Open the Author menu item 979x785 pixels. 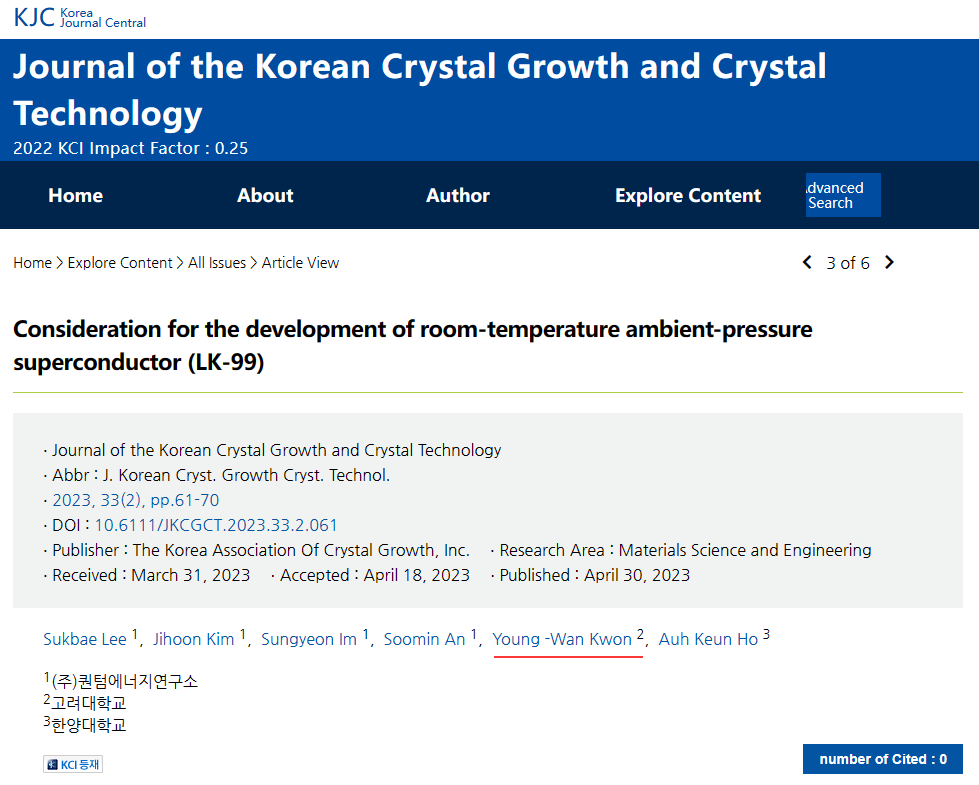[x=458, y=196]
